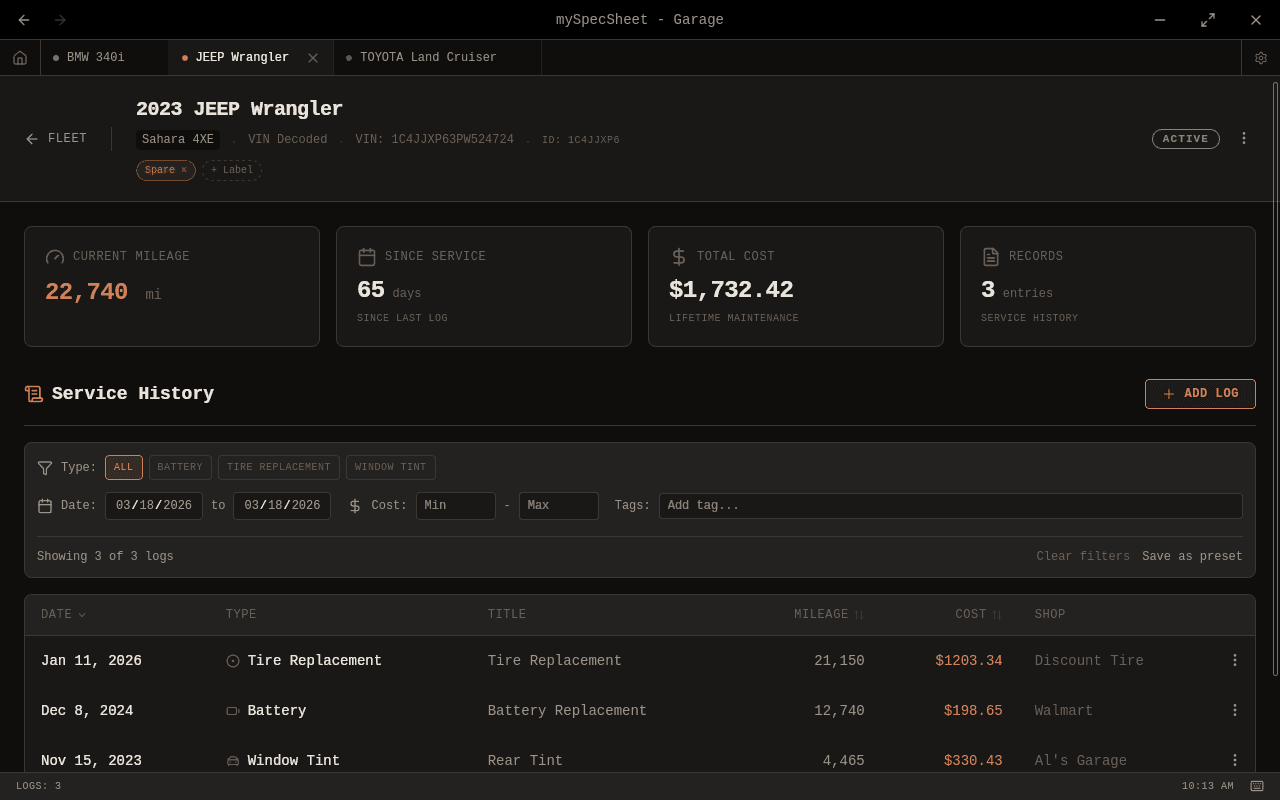This screenshot has width=1280, height=800.
Task: Open the row menu for Discount Tire entry
Action: (x=1234, y=660)
